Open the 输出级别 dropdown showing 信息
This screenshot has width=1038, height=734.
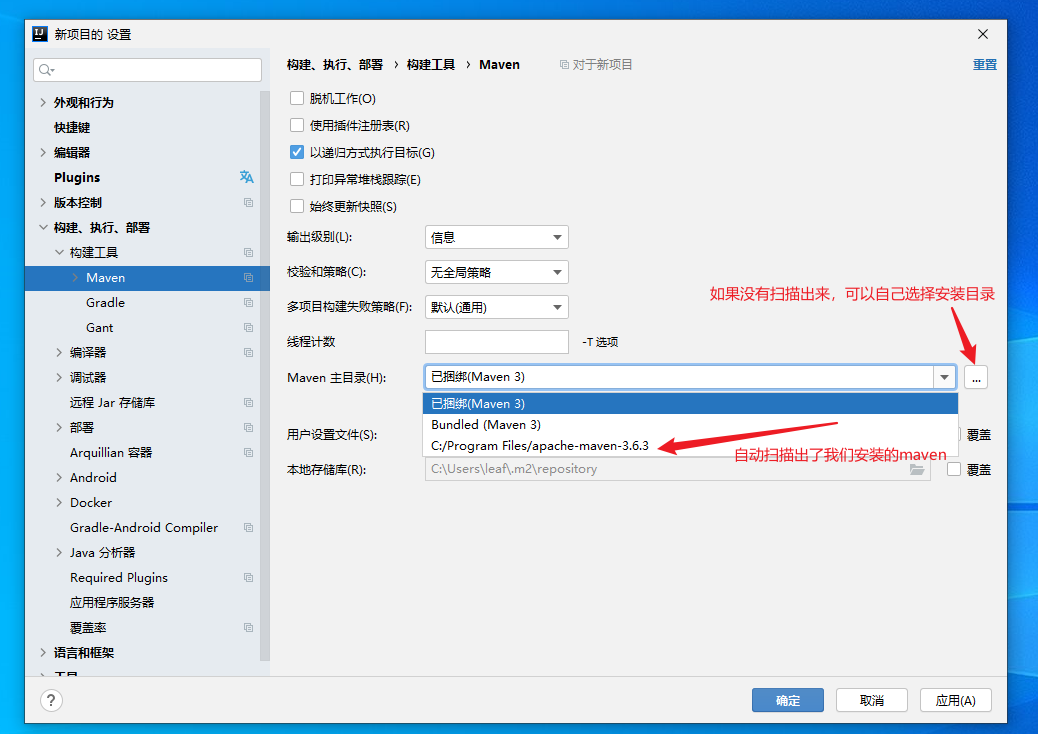[496, 237]
